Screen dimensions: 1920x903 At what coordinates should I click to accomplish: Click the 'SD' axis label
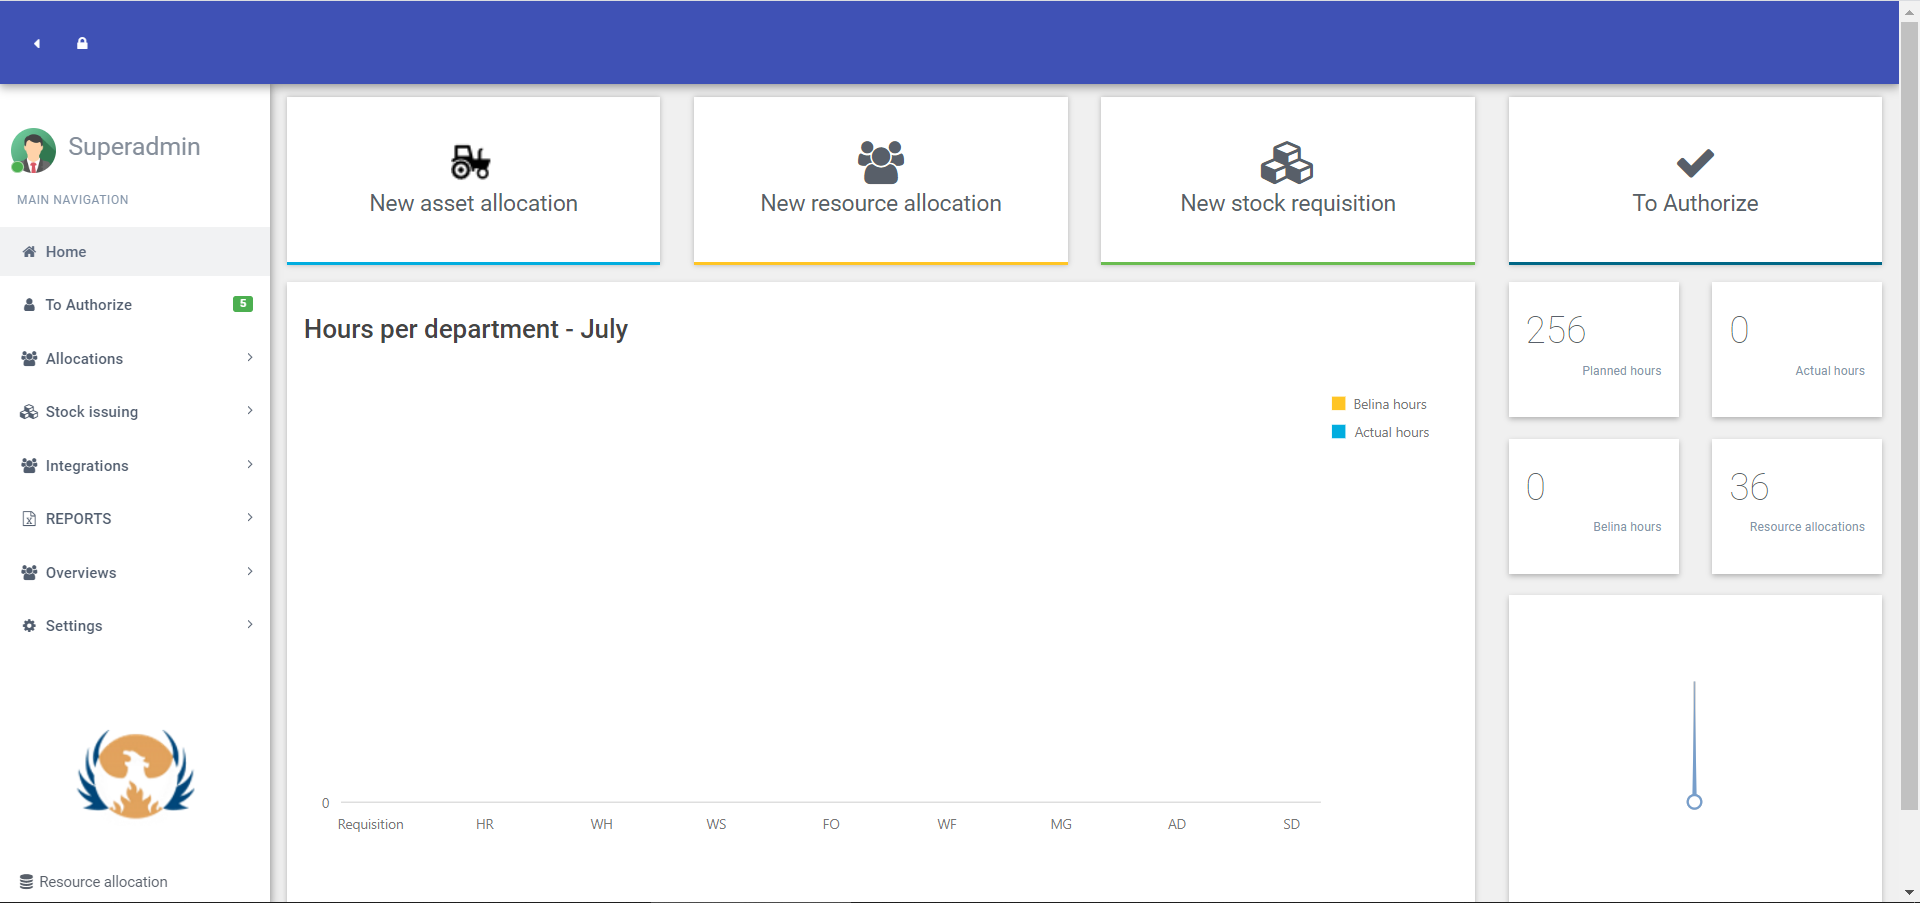(x=1292, y=824)
